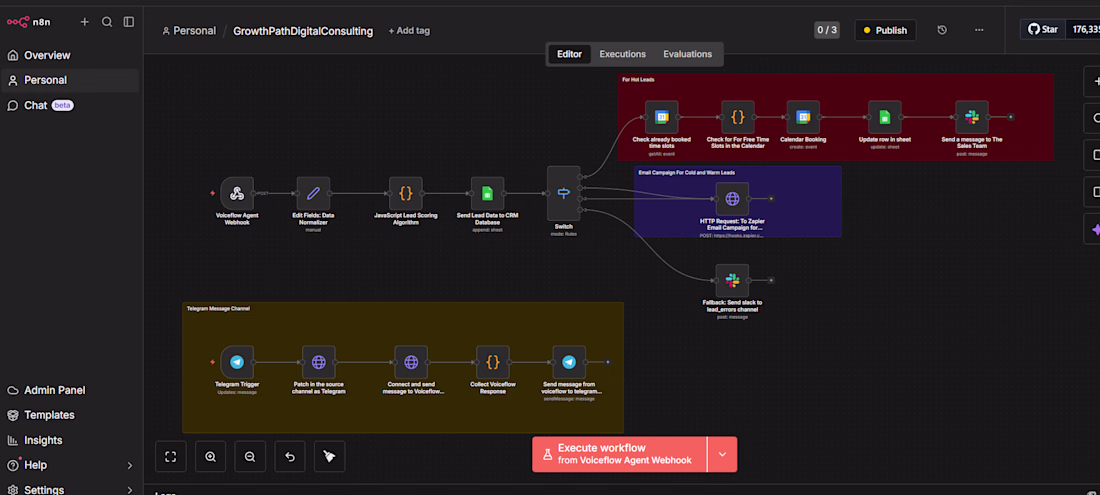This screenshot has width=1100, height=495.
Task: Select HTTP Request To Zapier node
Action: (732, 199)
